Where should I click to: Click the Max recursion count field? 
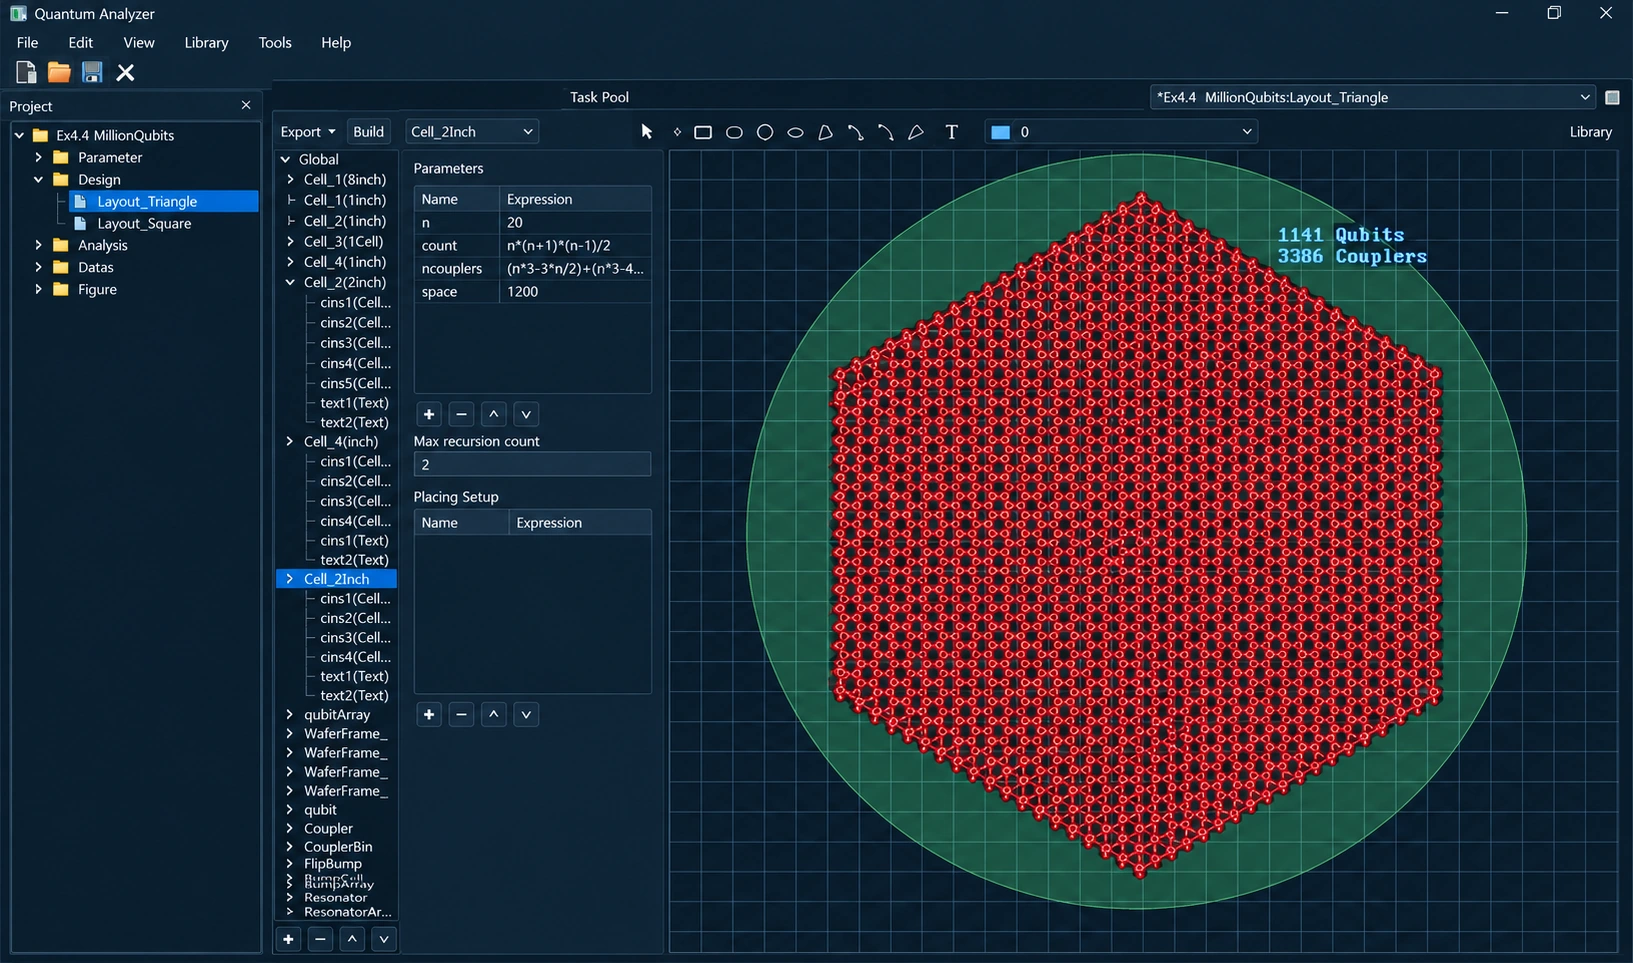pyautogui.click(x=532, y=464)
